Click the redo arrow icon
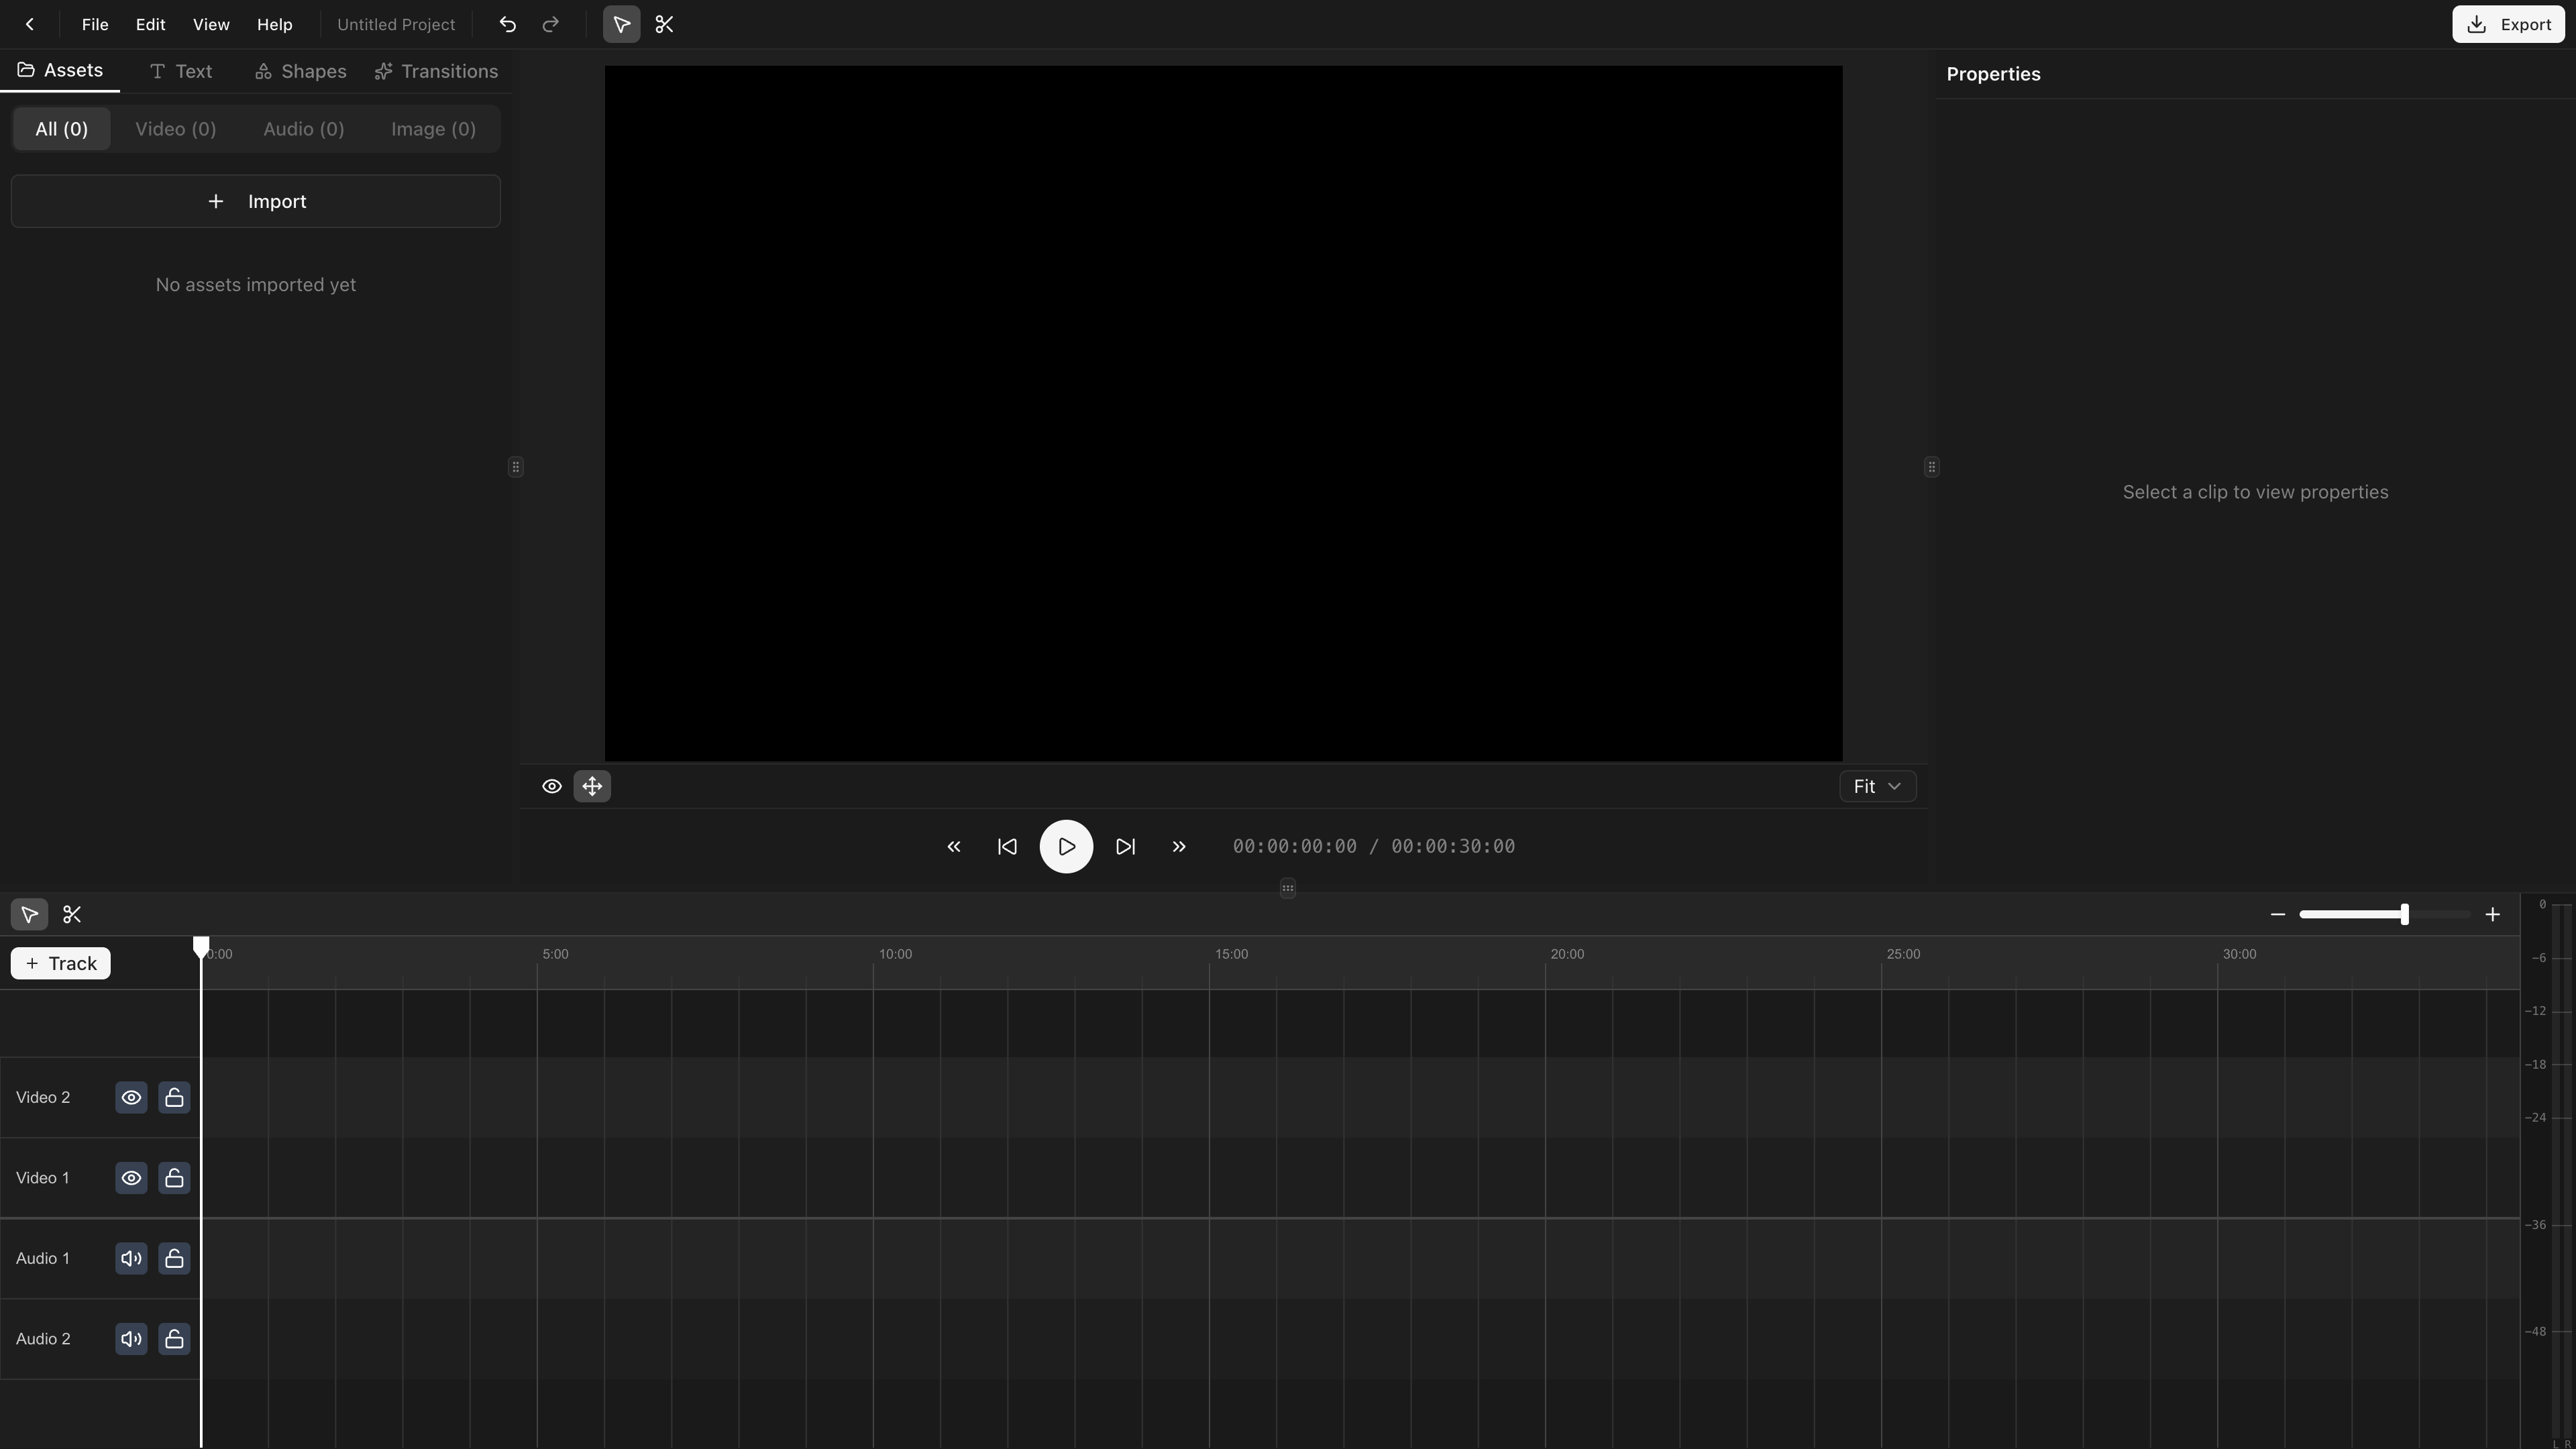This screenshot has height=1449, width=2576. click(550, 24)
